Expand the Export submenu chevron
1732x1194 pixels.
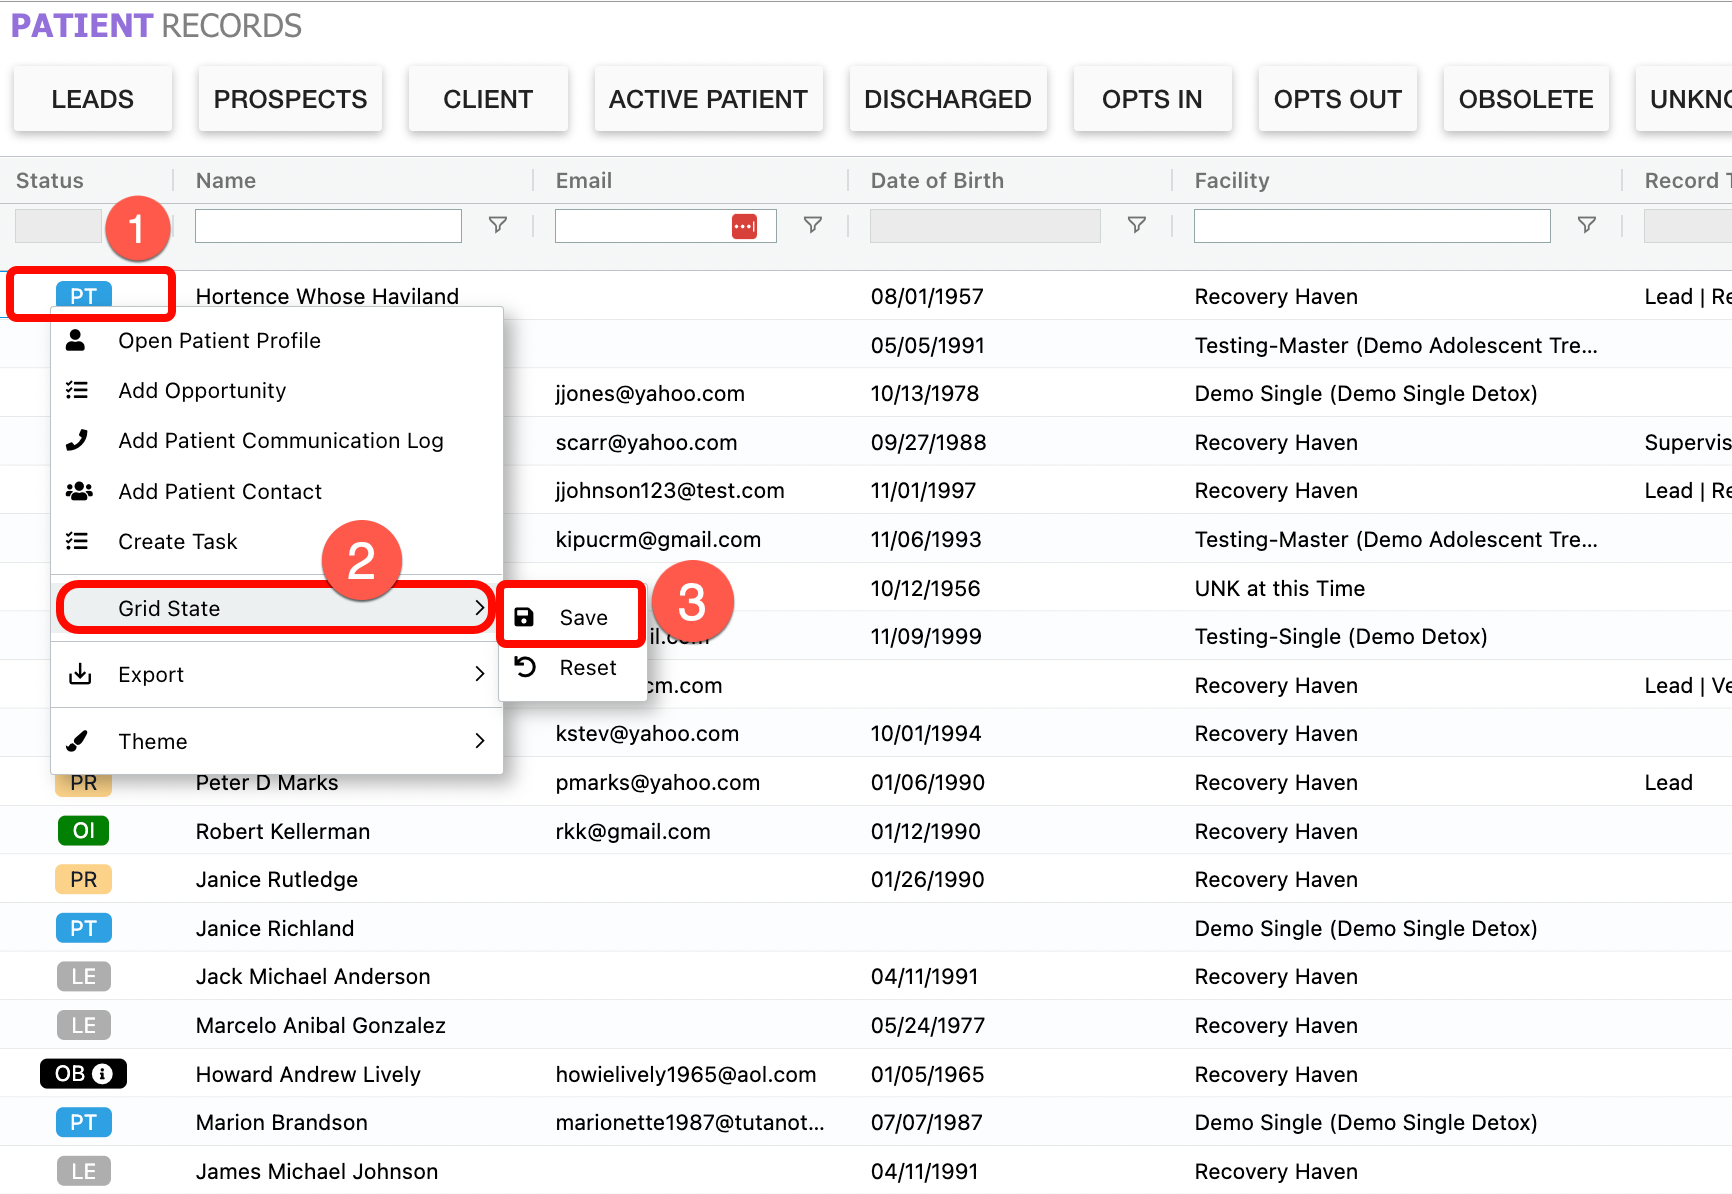pyautogui.click(x=480, y=674)
